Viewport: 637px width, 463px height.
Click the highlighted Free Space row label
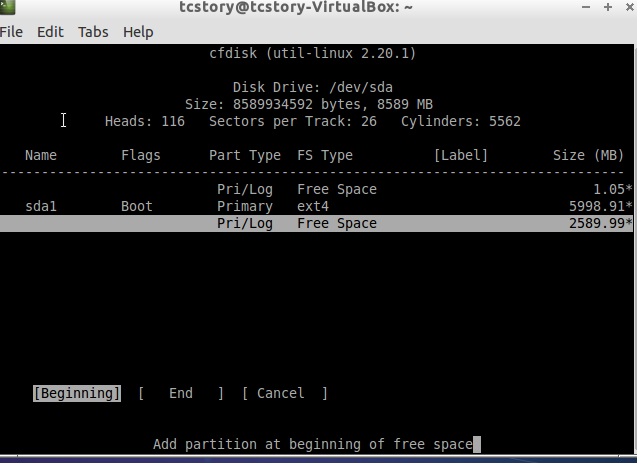[x=337, y=223]
